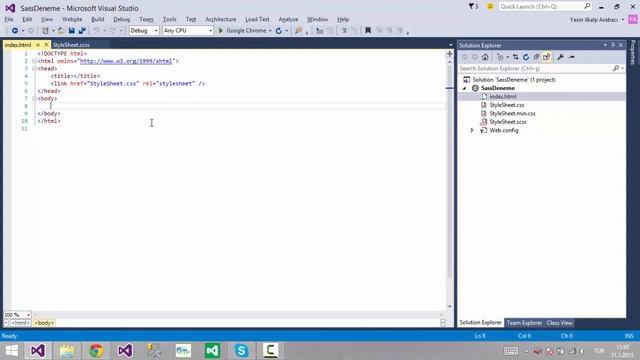The image size is (640, 360).
Task: Close the index.html tab
Action: [46, 45]
